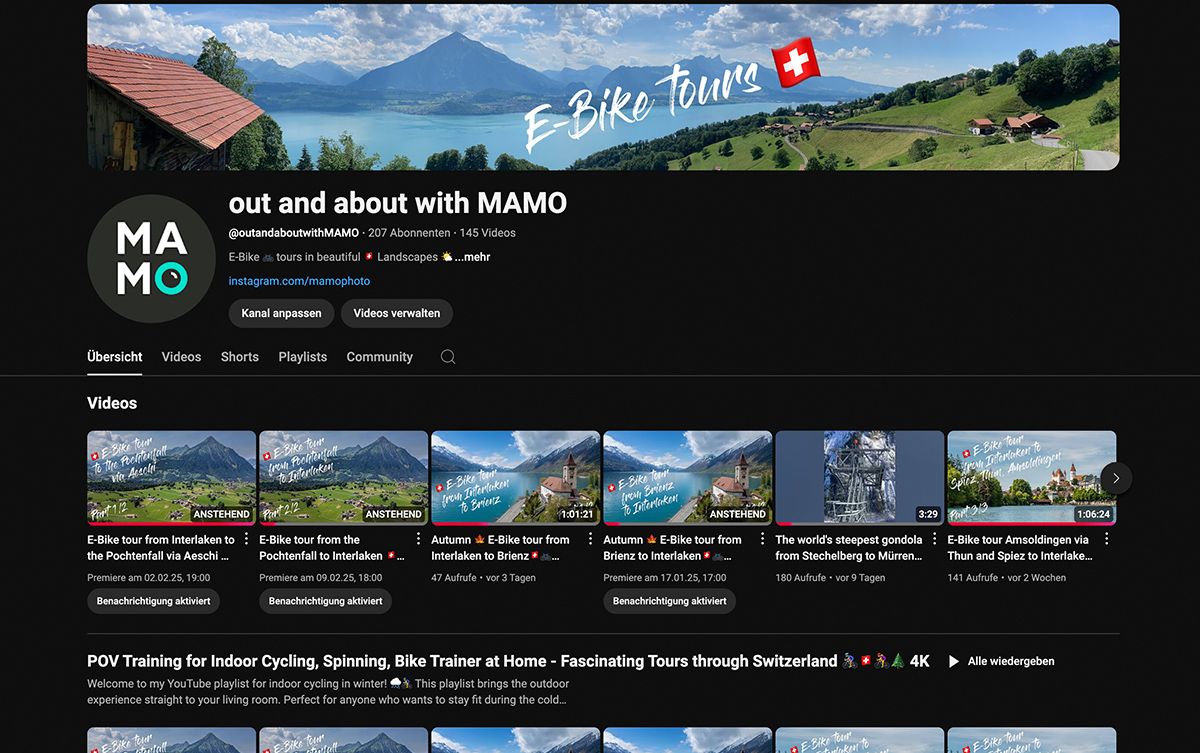The image size is (1200, 753).
Task: Click the @outandaboutwithMAMO handle
Action: [x=294, y=233]
